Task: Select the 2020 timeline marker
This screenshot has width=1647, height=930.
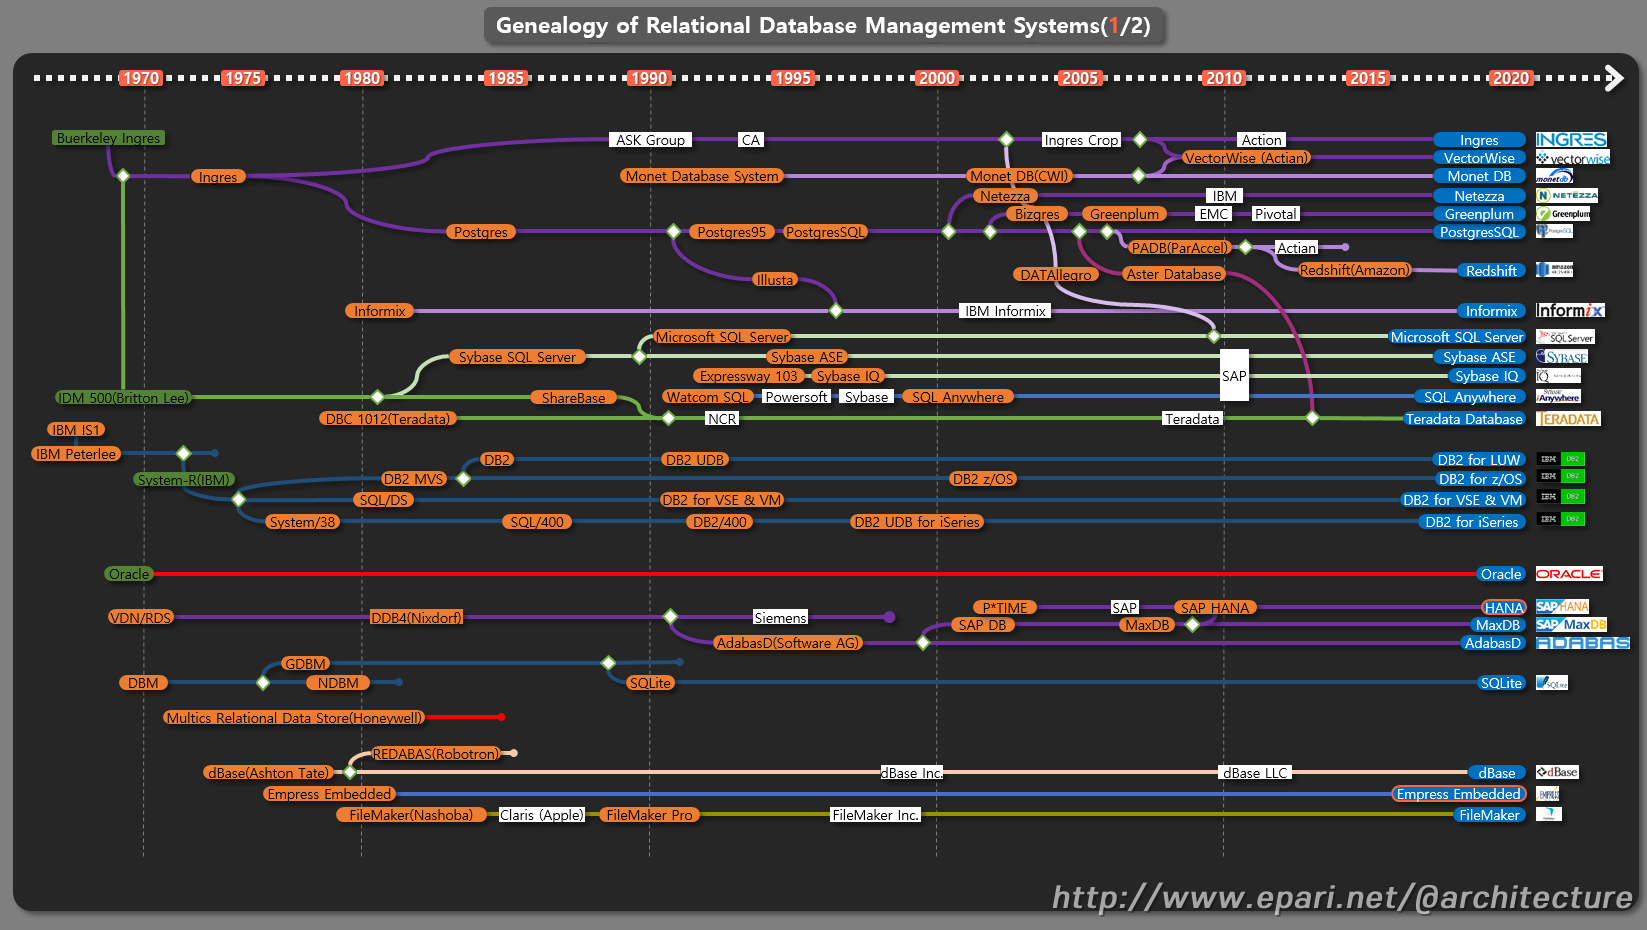Action: (1511, 78)
